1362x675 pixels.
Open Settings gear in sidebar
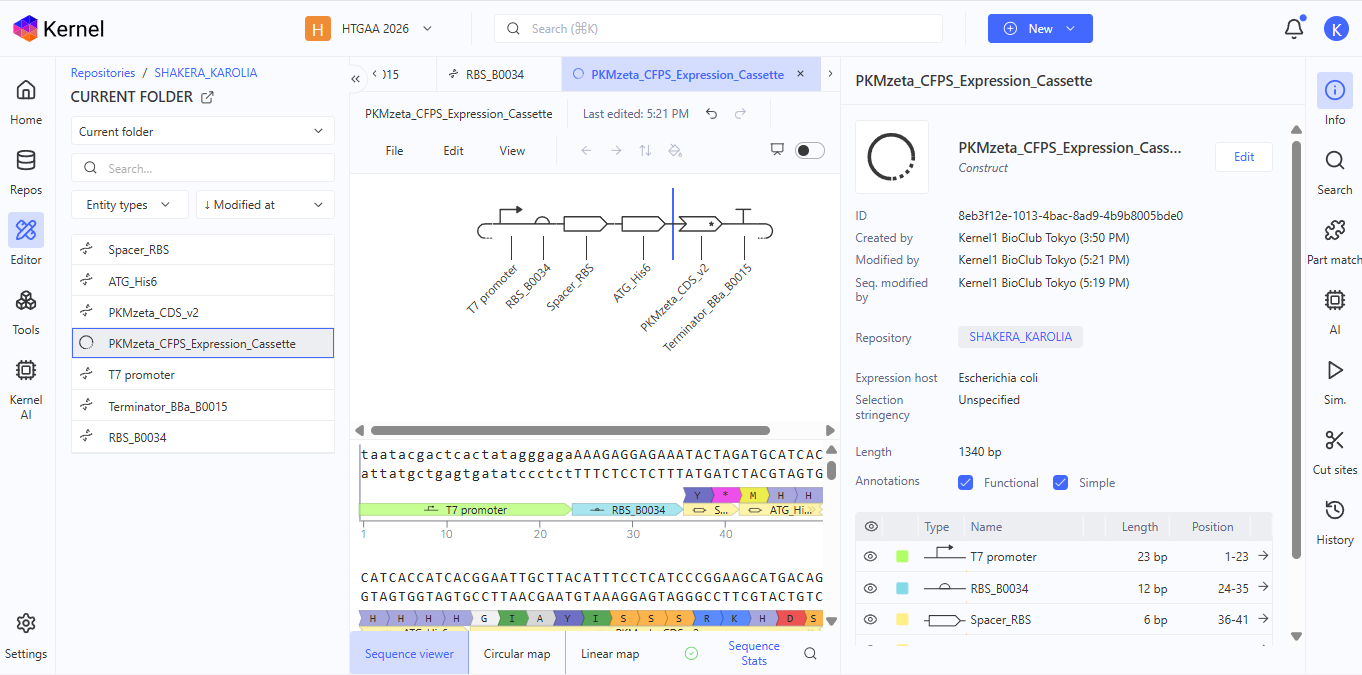tap(26, 635)
